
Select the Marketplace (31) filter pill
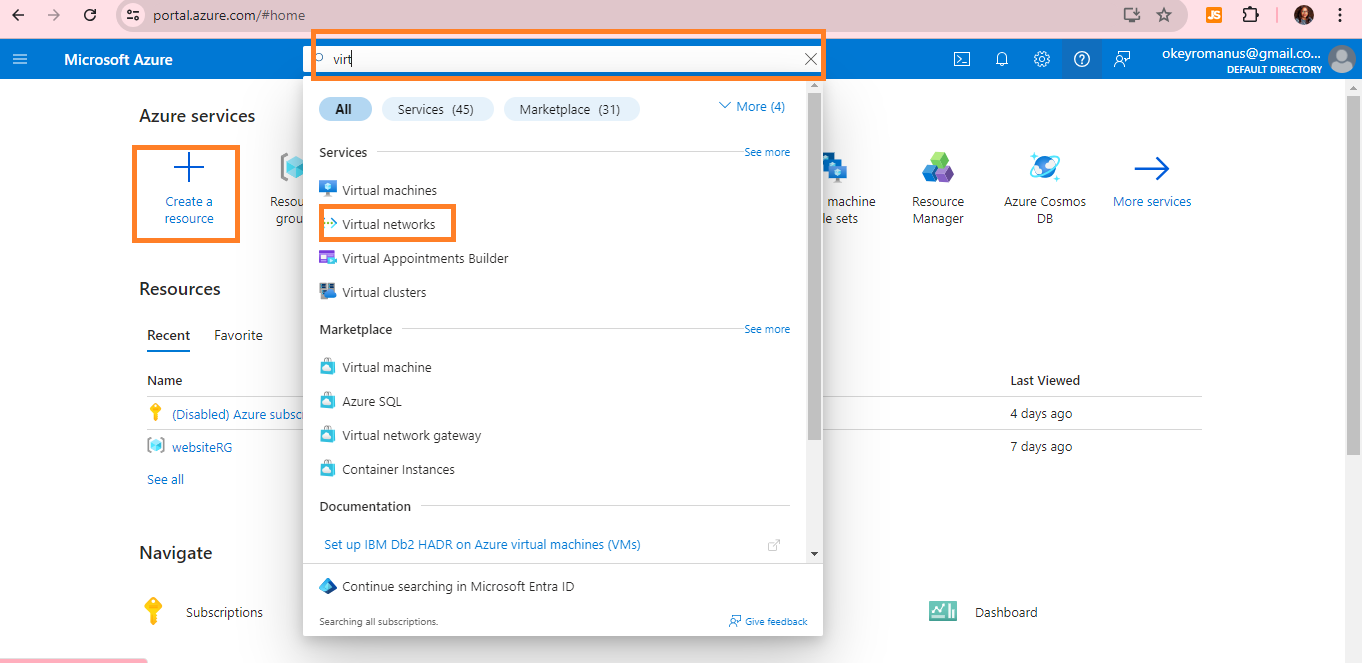[570, 109]
